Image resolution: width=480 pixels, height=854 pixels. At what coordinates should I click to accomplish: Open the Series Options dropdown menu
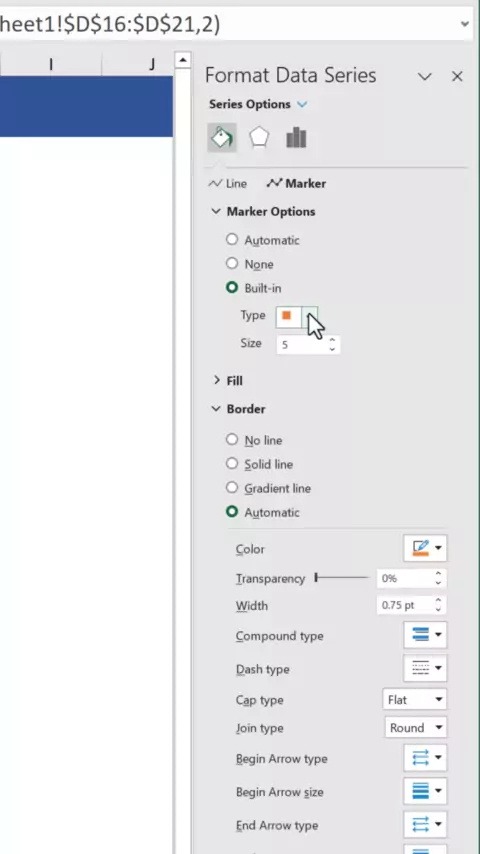(x=258, y=104)
